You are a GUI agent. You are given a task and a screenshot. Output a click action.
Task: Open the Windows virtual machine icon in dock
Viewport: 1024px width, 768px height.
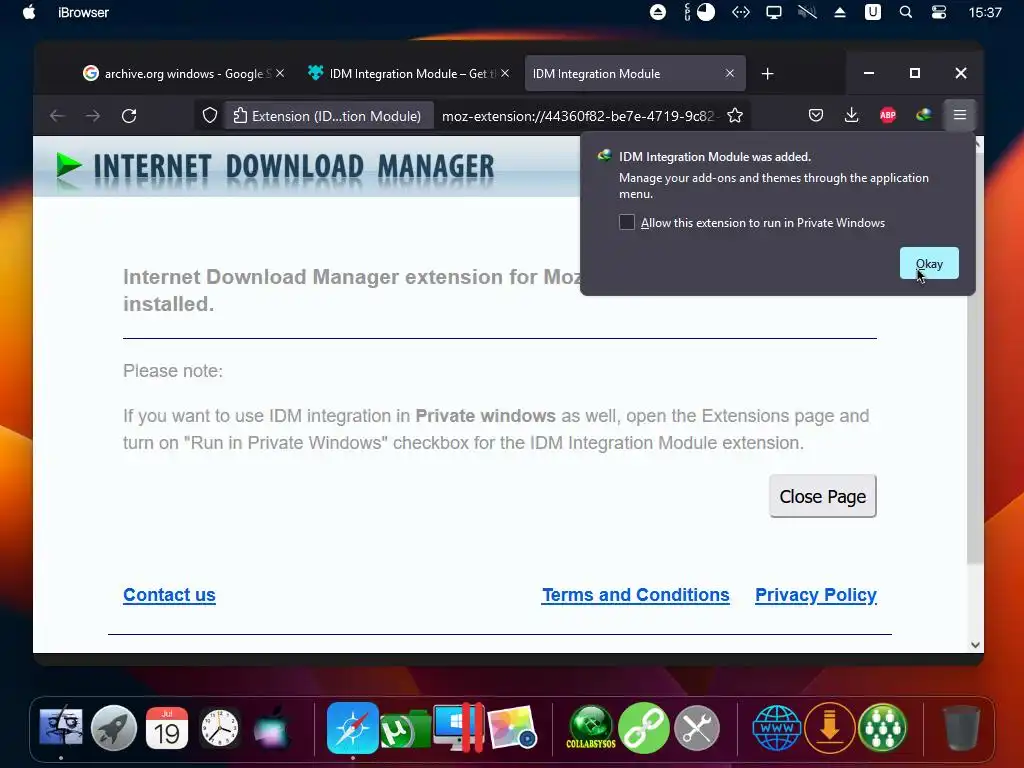[458, 728]
